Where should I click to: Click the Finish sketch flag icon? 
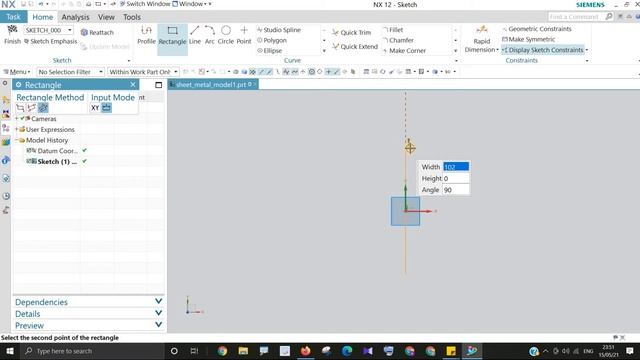(x=12, y=30)
